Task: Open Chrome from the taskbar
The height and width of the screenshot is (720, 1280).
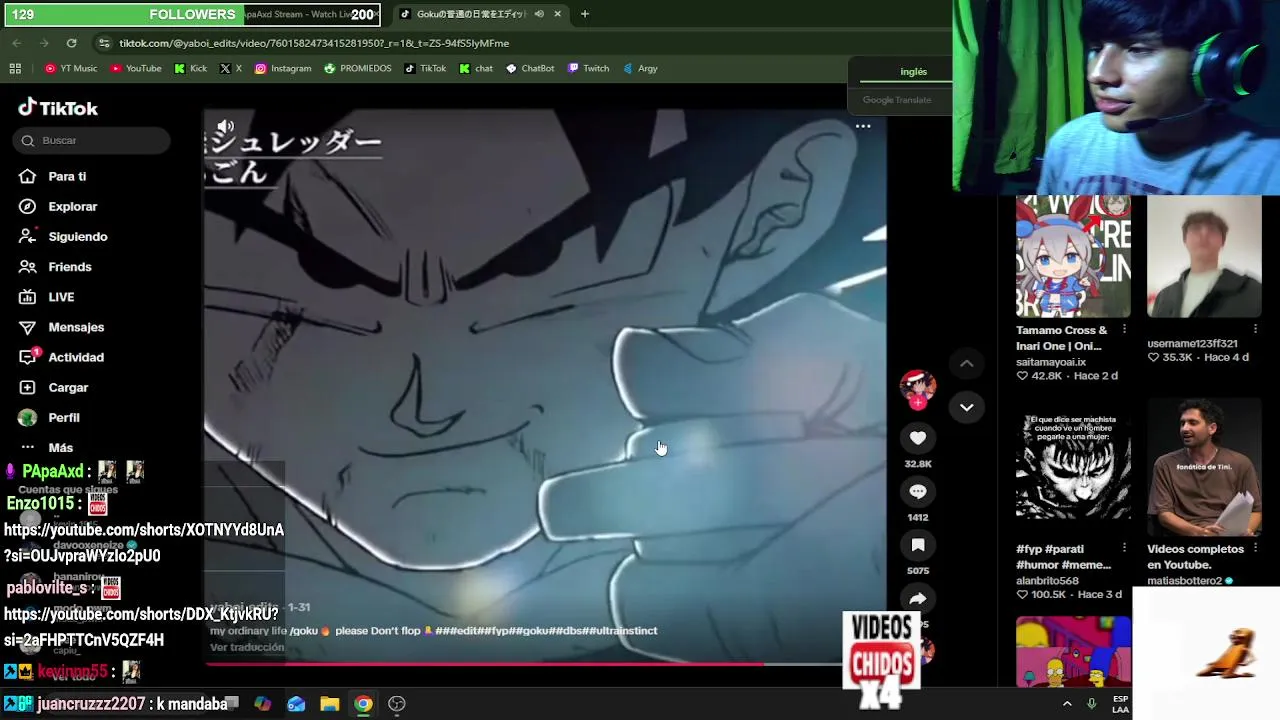Action: coord(363,704)
